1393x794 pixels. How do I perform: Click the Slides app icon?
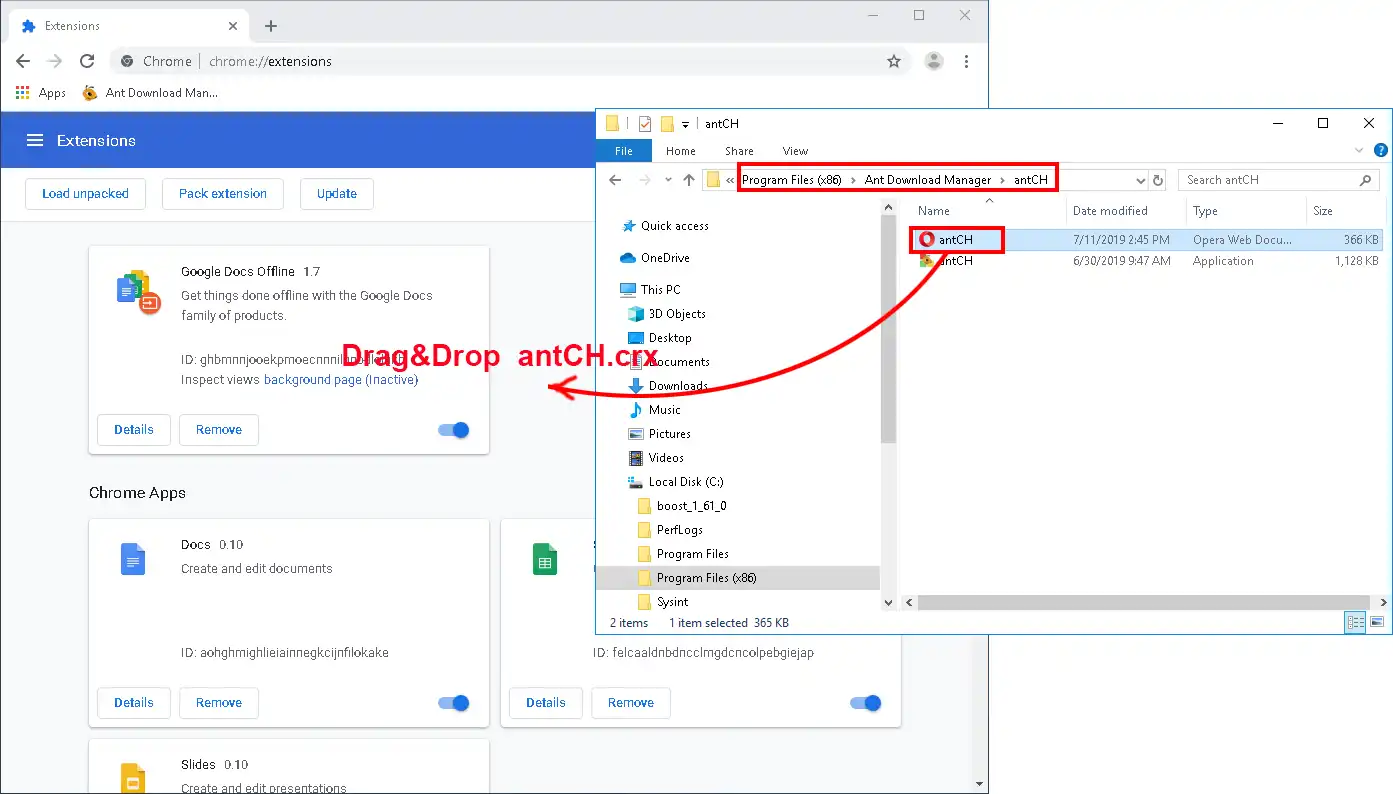point(133,778)
